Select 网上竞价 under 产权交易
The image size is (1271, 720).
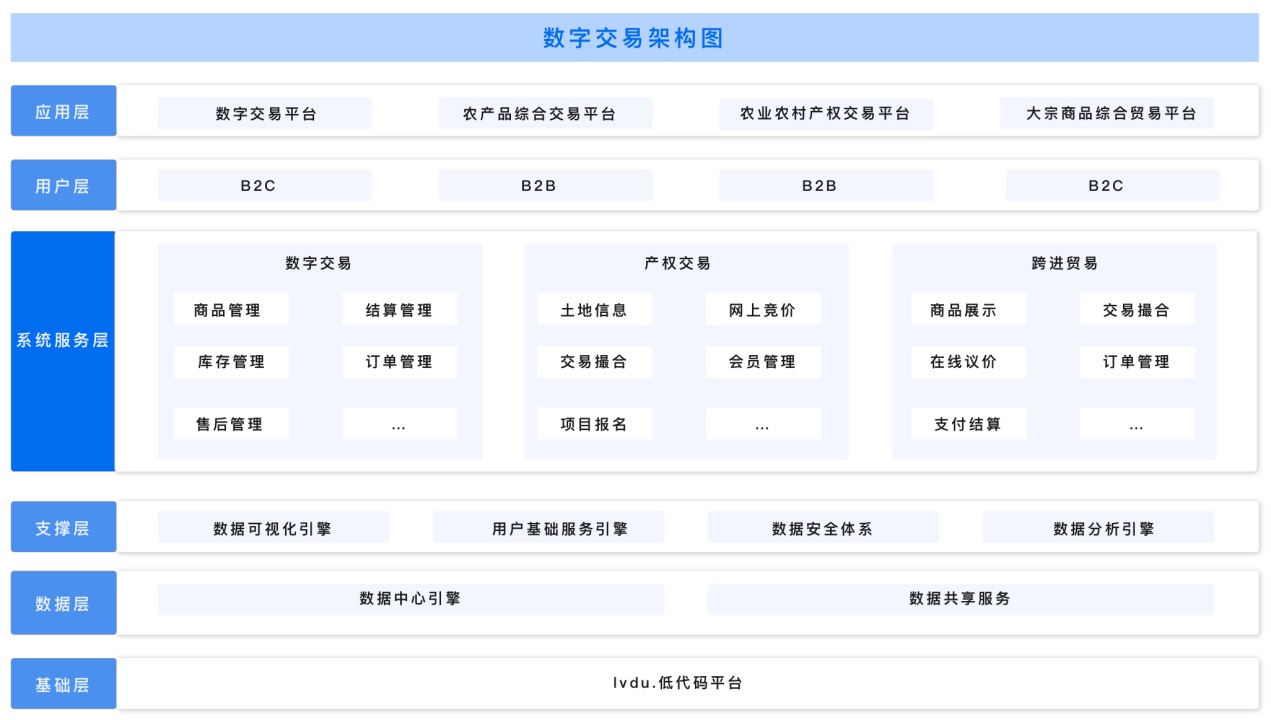point(763,309)
